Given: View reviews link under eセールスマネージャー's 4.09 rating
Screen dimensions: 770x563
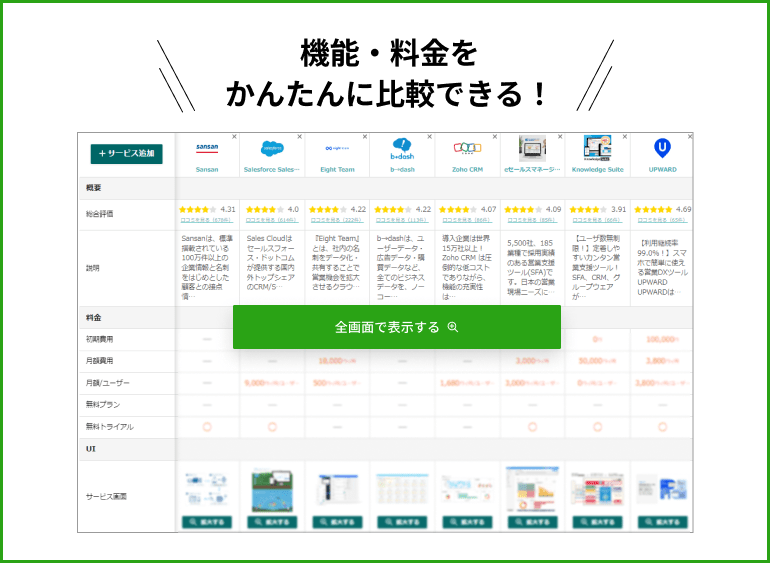Looking at the screenshot, I should click(x=532, y=221).
